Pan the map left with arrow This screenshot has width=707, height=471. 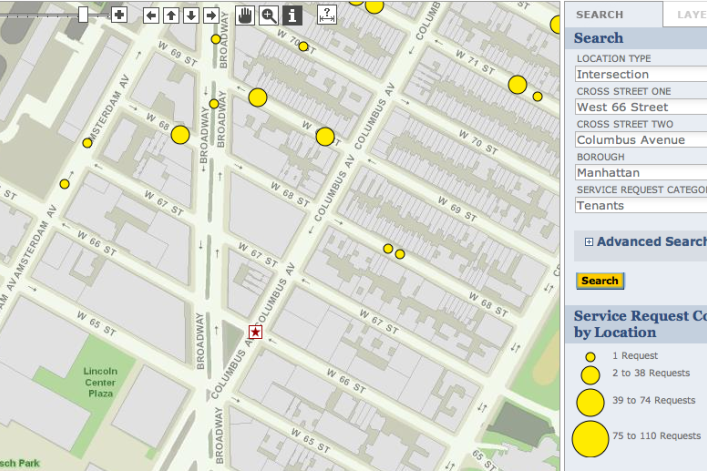click(151, 15)
